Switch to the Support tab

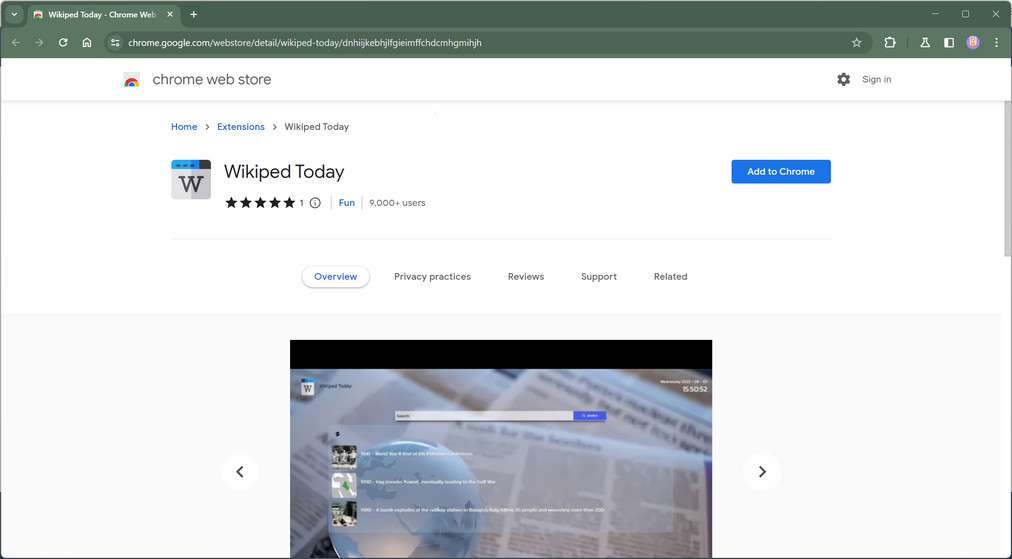(x=599, y=276)
